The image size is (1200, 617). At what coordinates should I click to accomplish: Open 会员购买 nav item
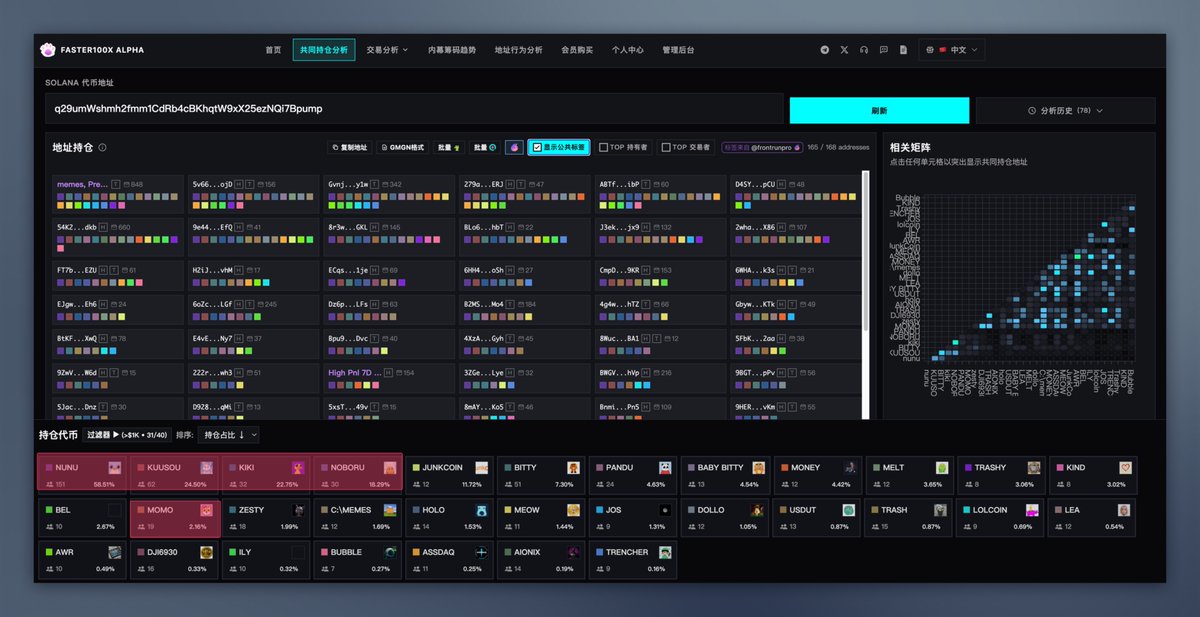point(577,49)
